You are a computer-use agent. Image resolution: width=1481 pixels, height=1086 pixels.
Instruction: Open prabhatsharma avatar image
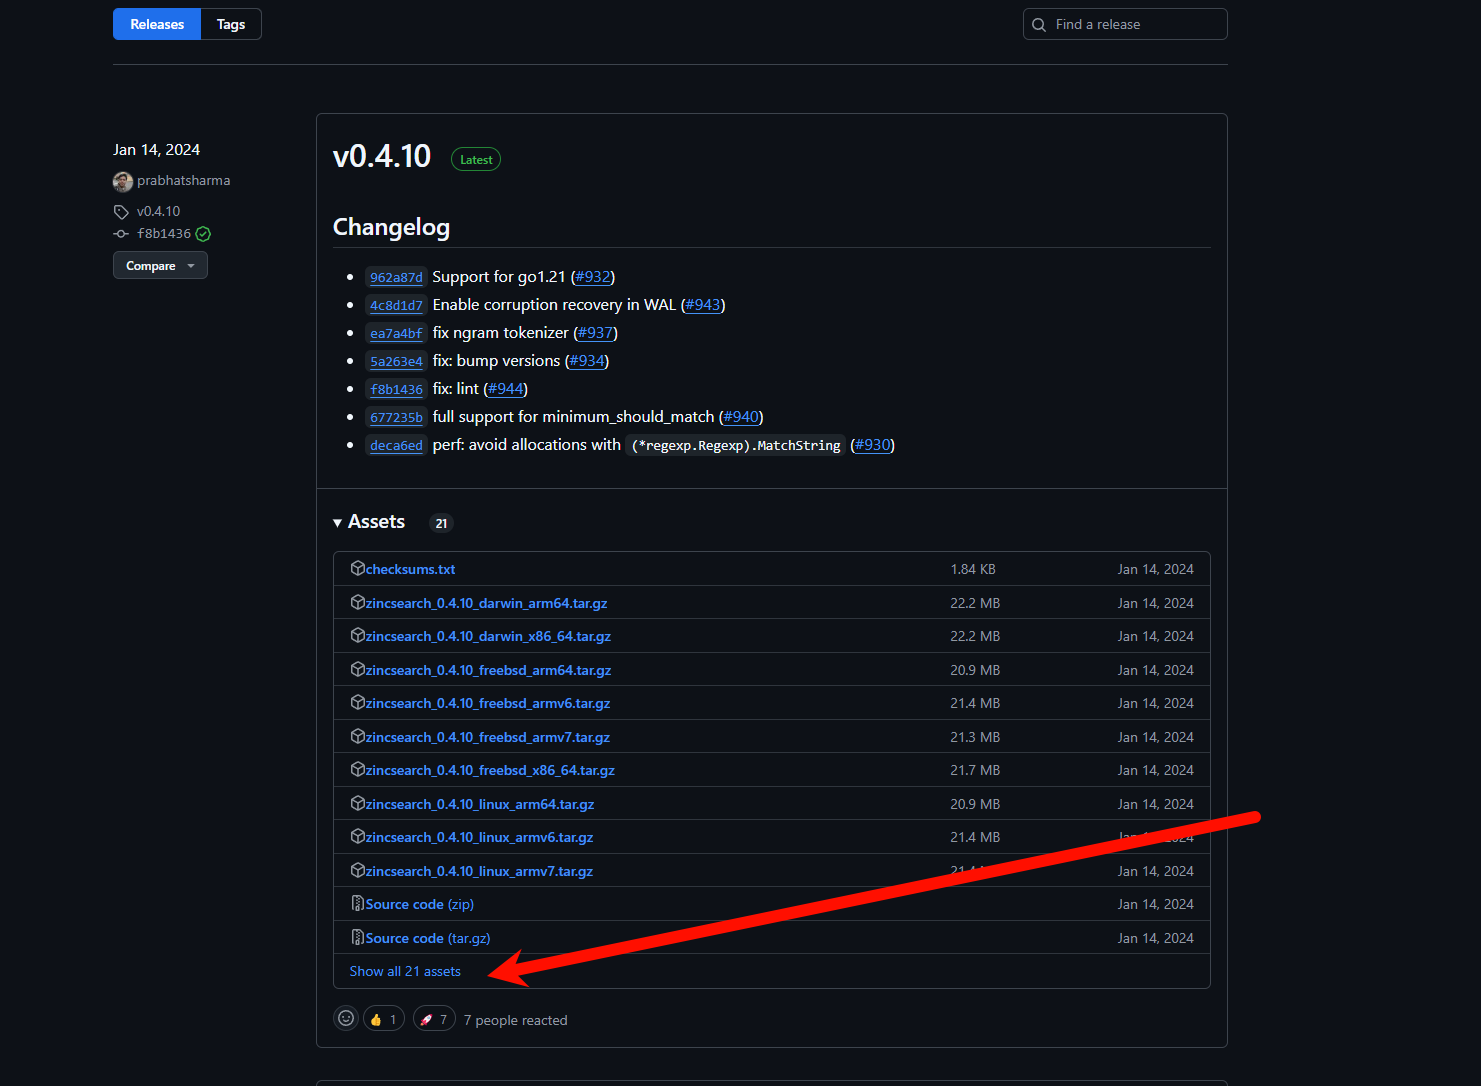[x=123, y=181]
